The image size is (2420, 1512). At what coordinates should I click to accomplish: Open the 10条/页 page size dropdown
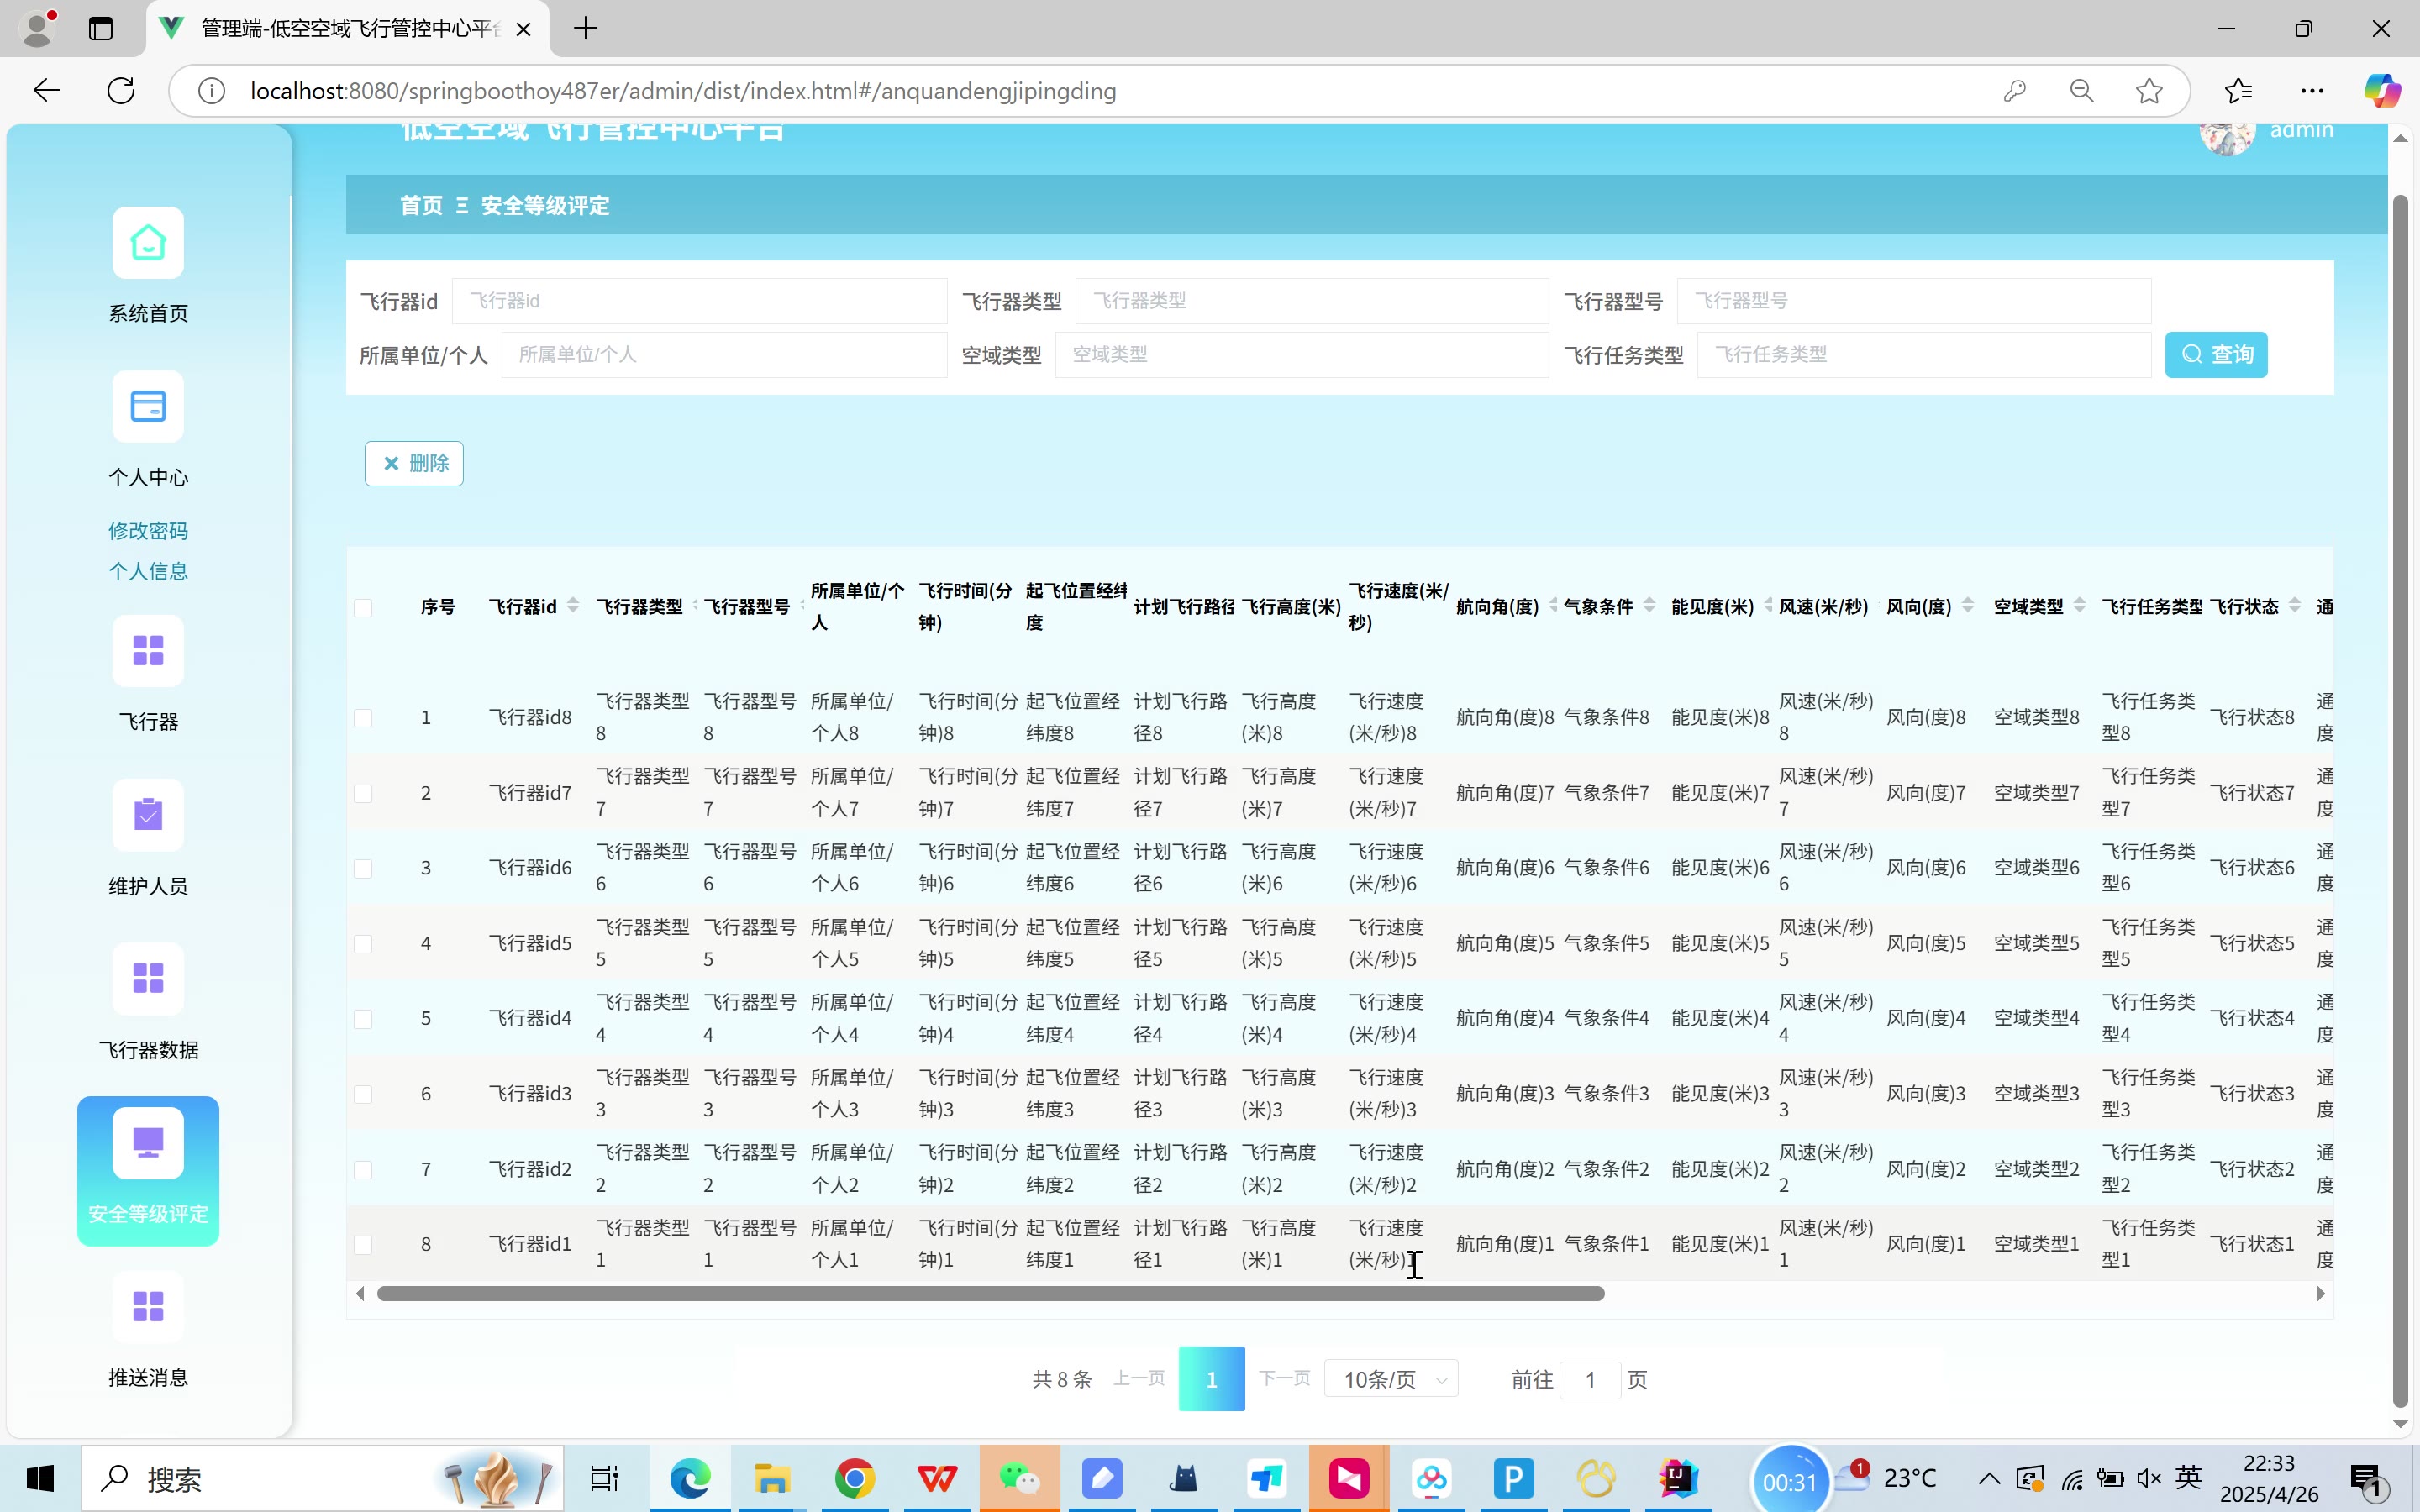(1391, 1379)
